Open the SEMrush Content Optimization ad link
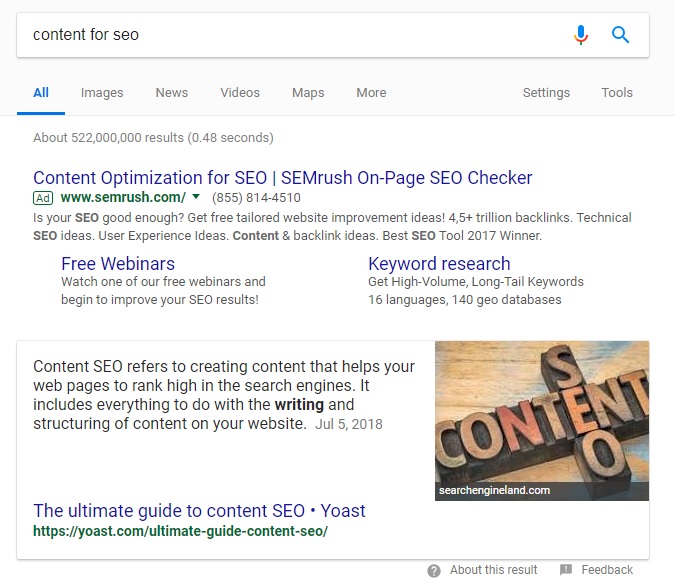 click(x=283, y=178)
